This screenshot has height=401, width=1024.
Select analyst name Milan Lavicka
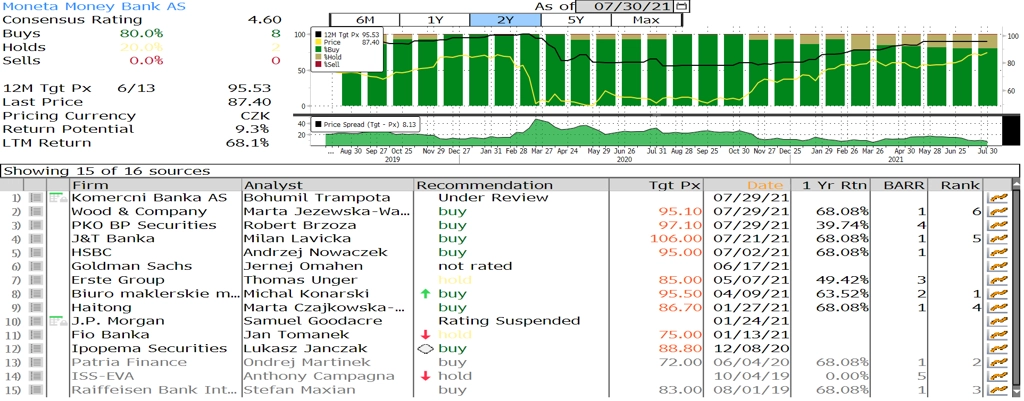297,239
